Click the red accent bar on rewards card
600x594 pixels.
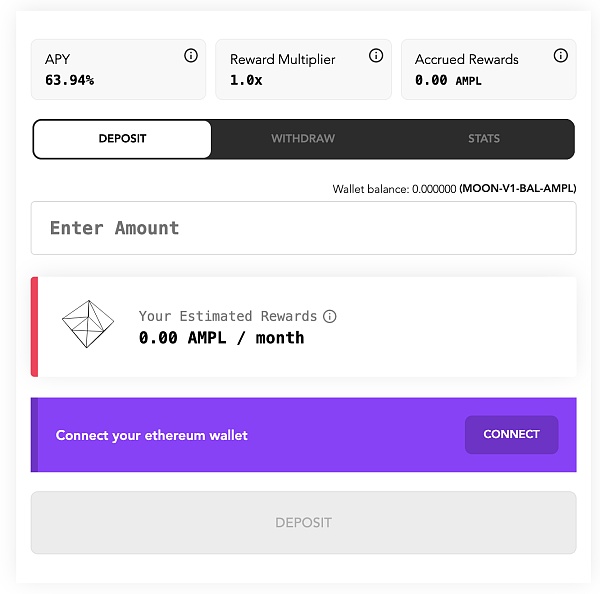click(34, 327)
